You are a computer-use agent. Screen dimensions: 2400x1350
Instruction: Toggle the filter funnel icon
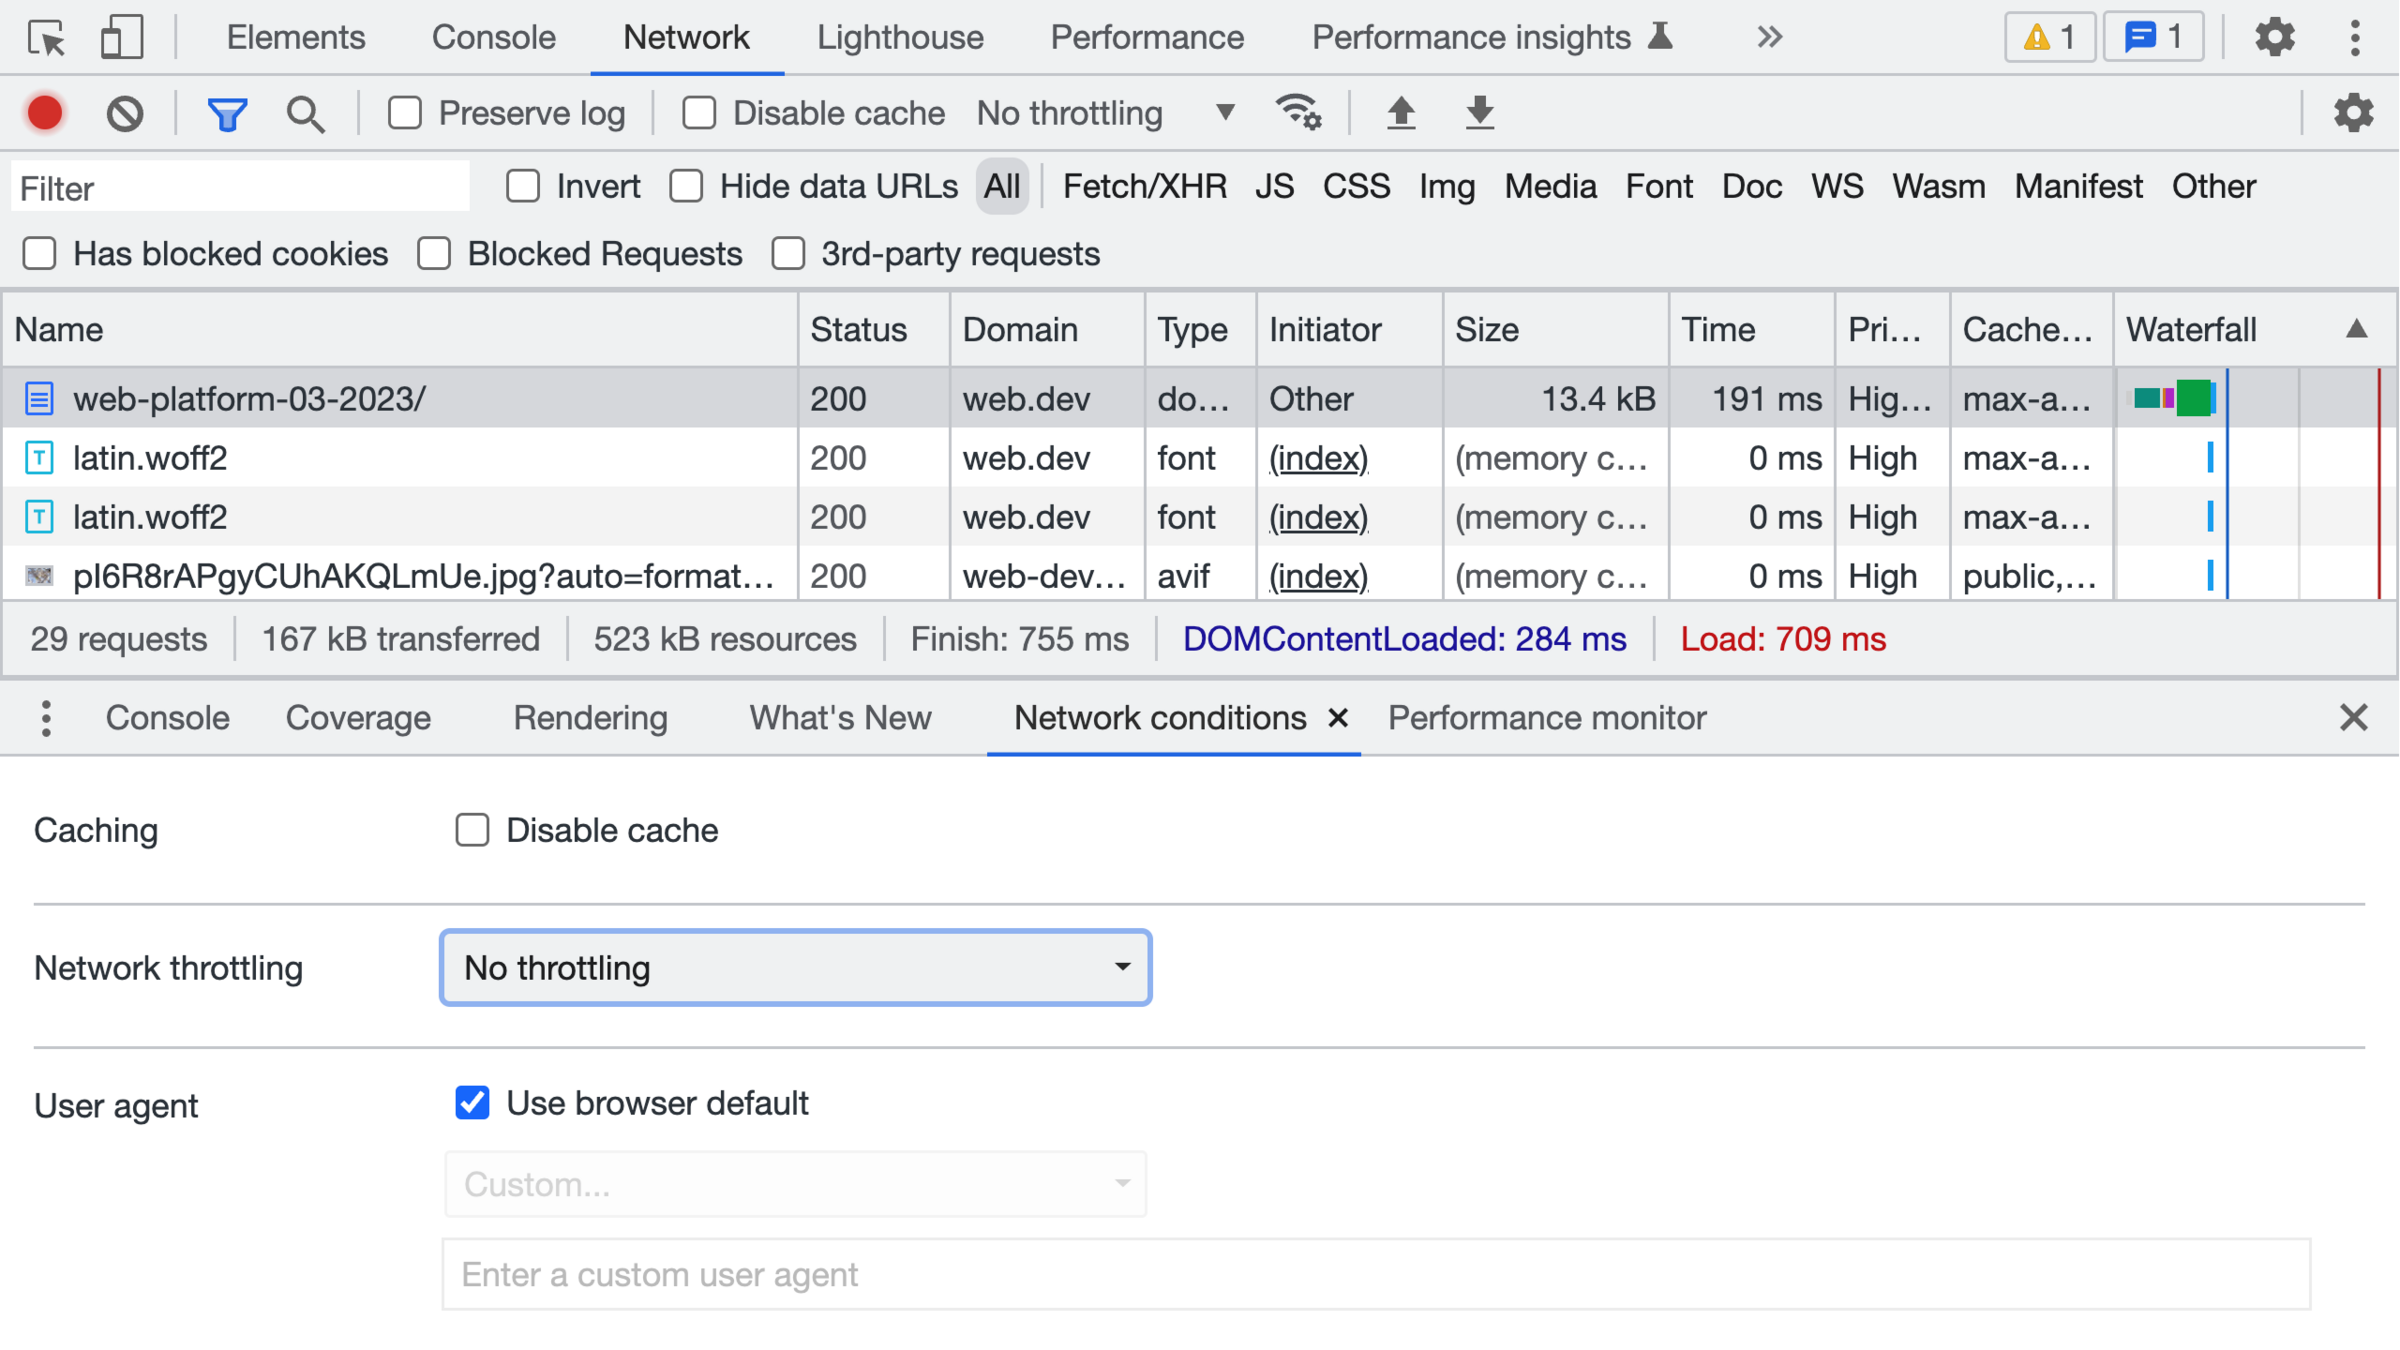click(x=227, y=113)
